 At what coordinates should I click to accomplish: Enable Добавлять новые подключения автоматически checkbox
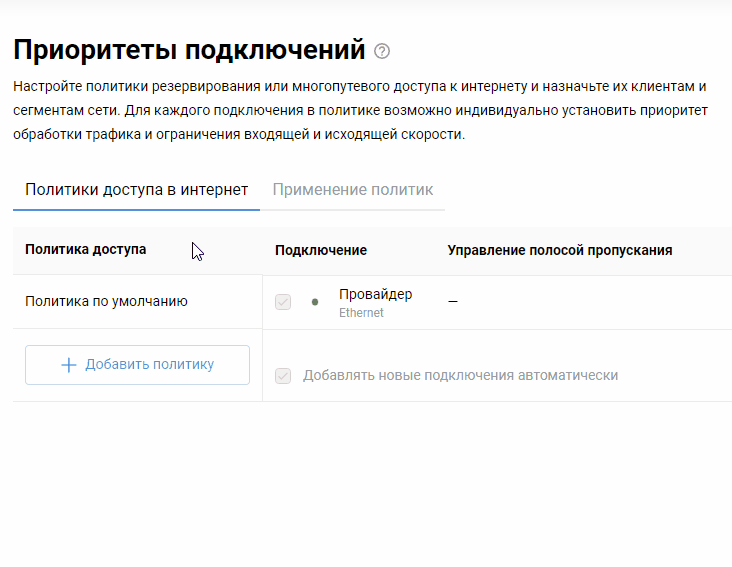283,376
